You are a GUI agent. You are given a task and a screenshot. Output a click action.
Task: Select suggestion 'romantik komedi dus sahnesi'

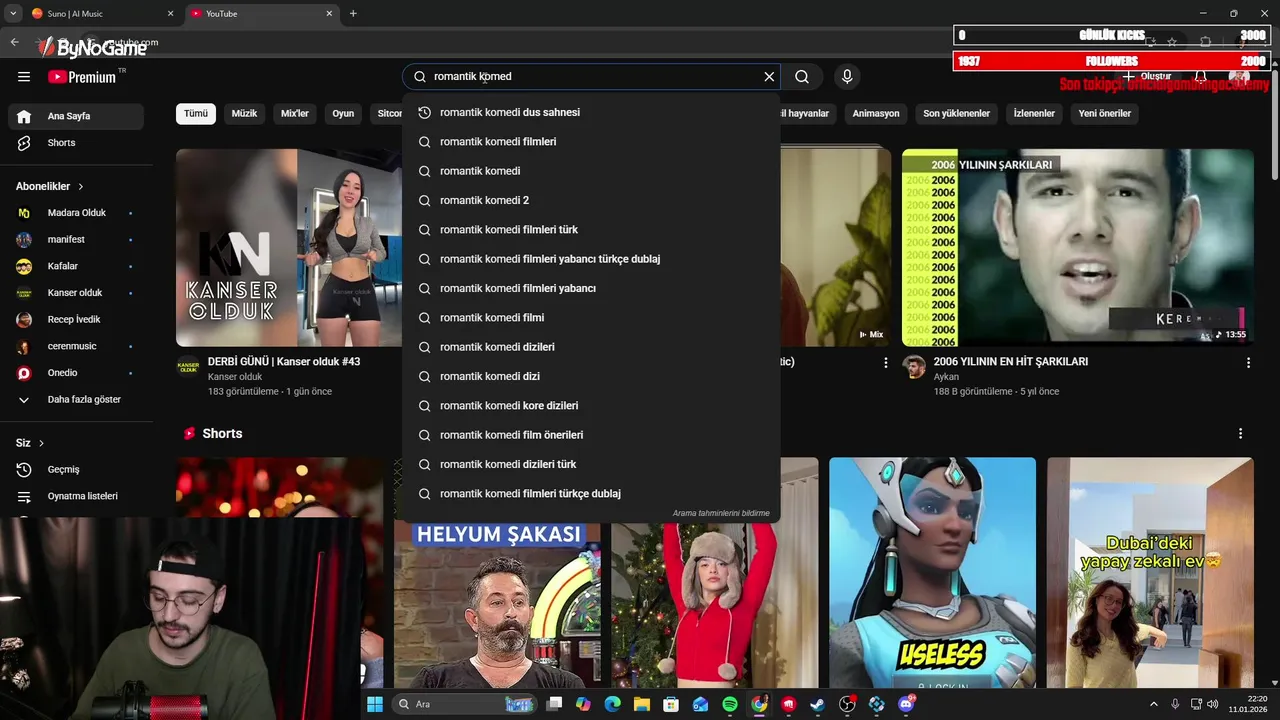pos(591,112)
